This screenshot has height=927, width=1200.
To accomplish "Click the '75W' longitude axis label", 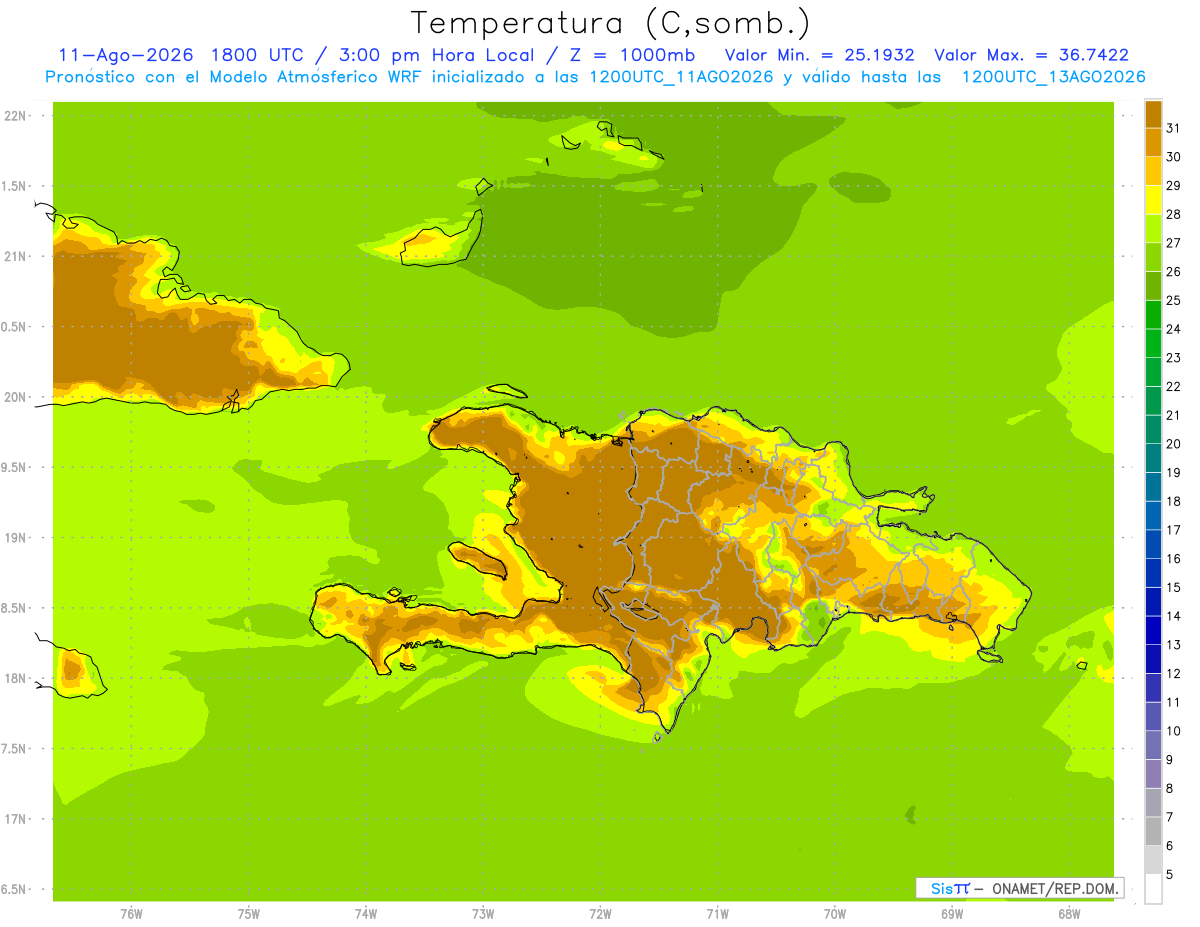I will click(x=249, y=914).
